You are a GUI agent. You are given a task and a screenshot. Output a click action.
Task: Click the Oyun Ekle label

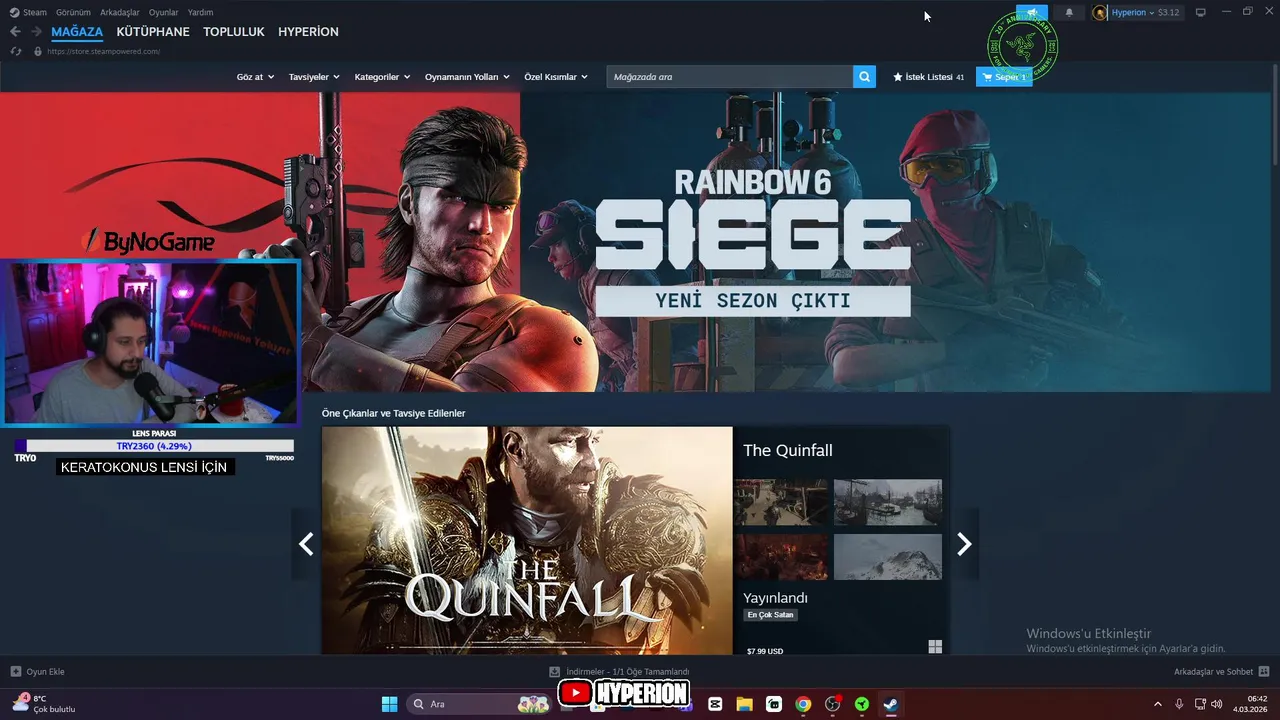[45, 671]
